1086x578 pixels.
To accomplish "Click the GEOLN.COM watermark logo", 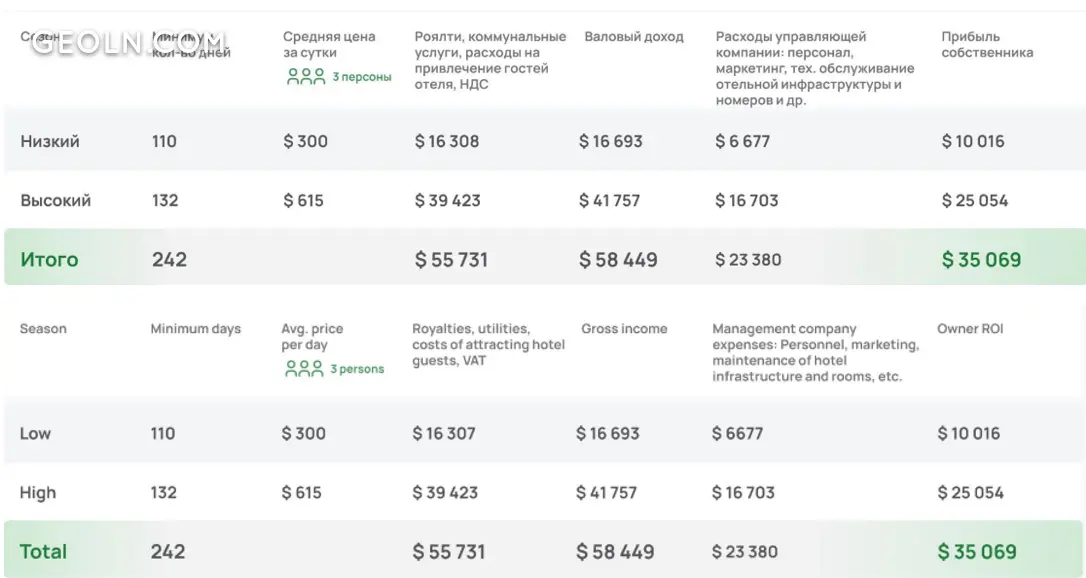I will 128,43.
